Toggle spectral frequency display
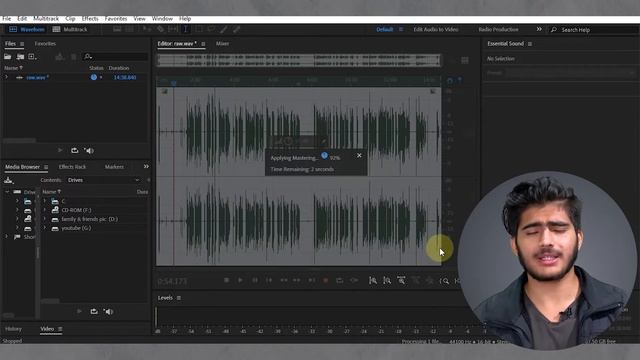Image resolution: width=640 pixels, height=360 pixels. click(x=117, y=29)
